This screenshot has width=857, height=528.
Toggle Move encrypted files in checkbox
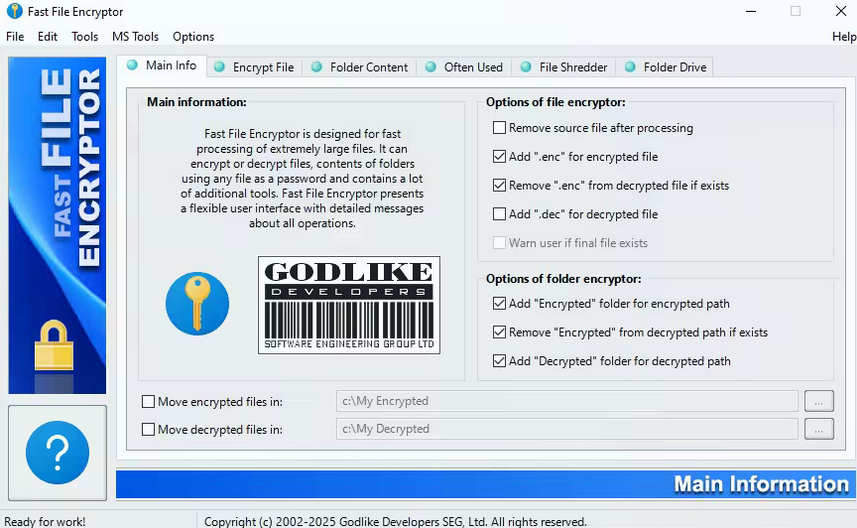pyautogui.click(x=149, y=402)
